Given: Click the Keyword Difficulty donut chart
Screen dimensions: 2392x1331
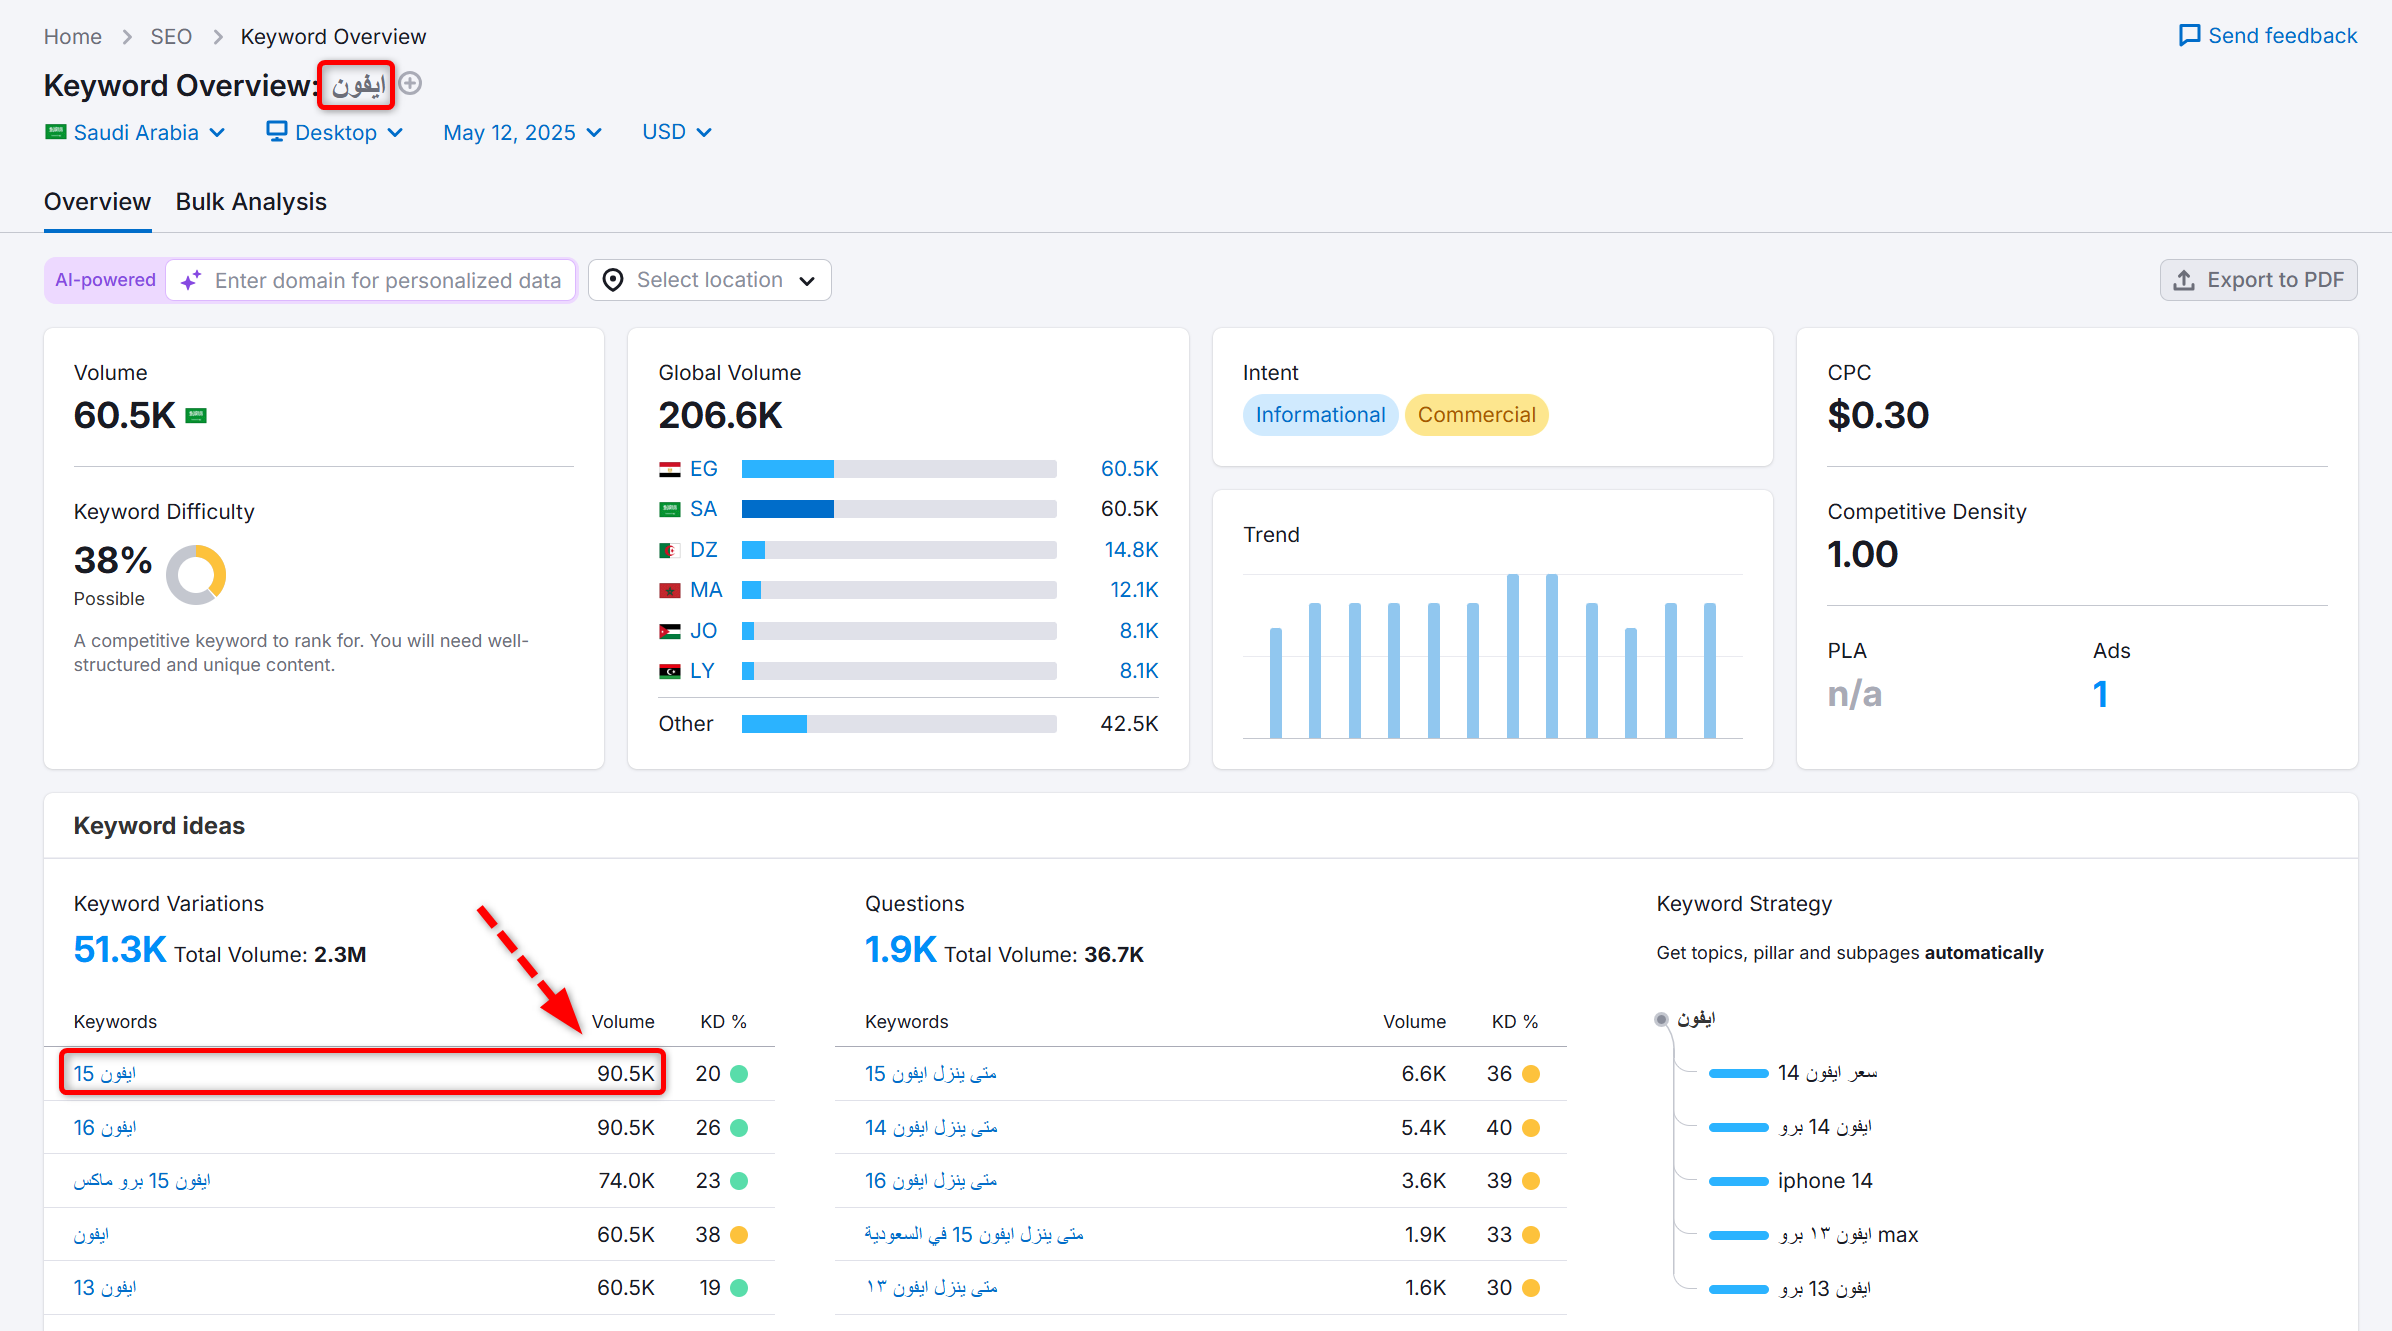Looking at the screenshot, I should click(196, 575).
